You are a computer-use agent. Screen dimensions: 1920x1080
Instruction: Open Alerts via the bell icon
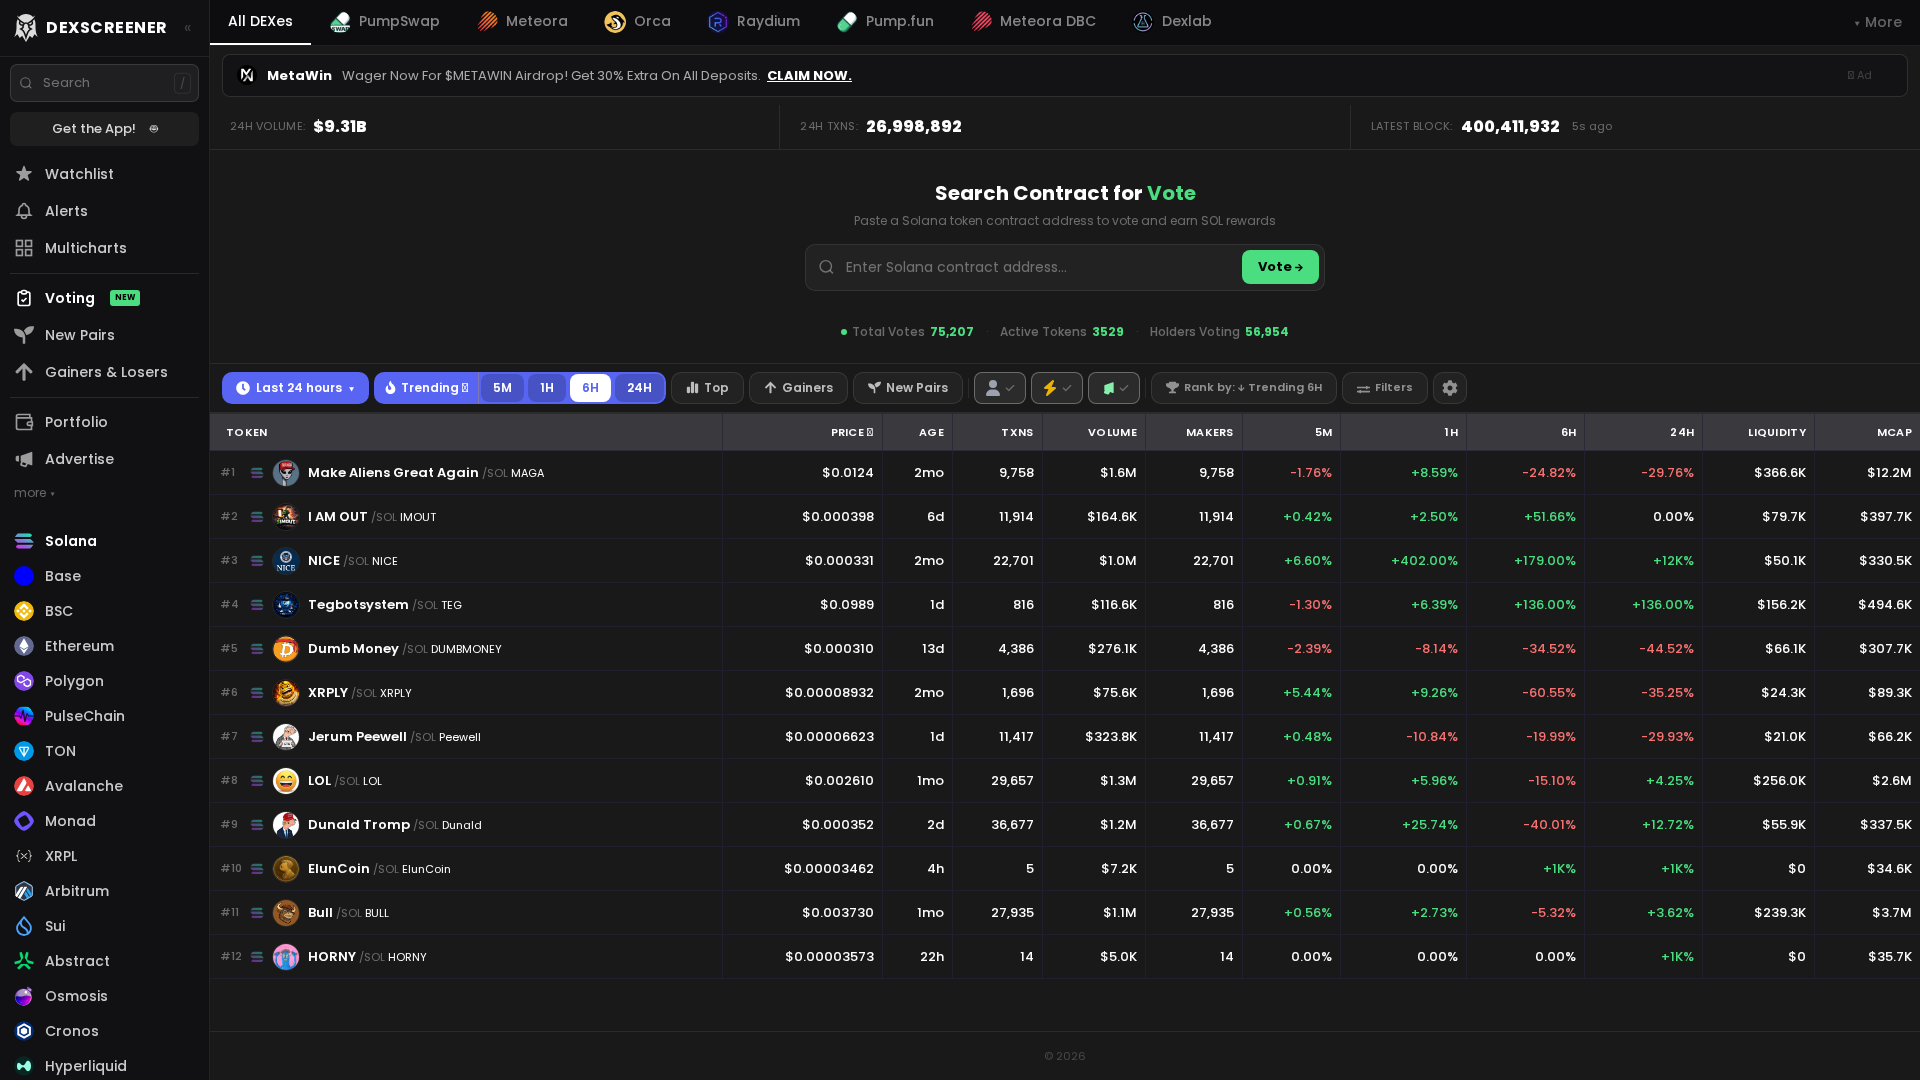[x=24, y=211]
